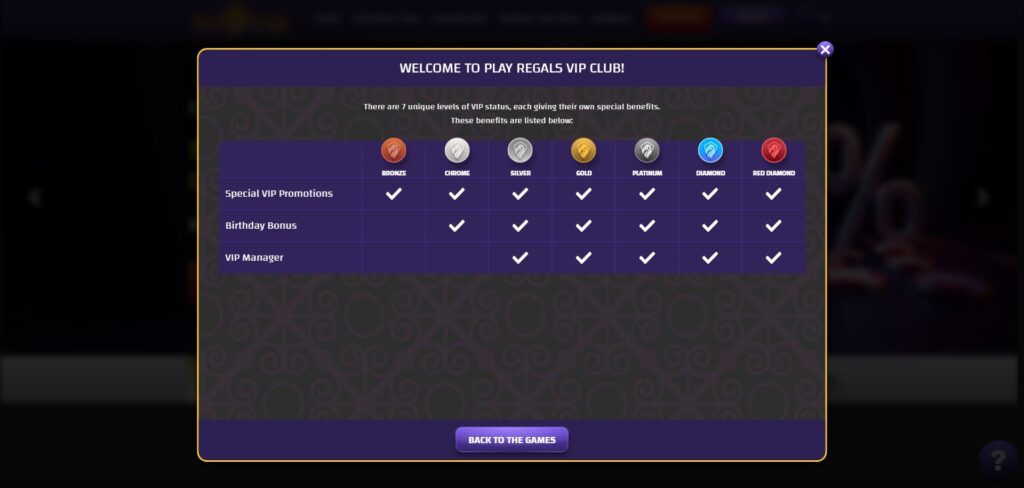Click Chrome checkmark in Birthday Bonus row
1024x488 pixels.
pos(457,226)
